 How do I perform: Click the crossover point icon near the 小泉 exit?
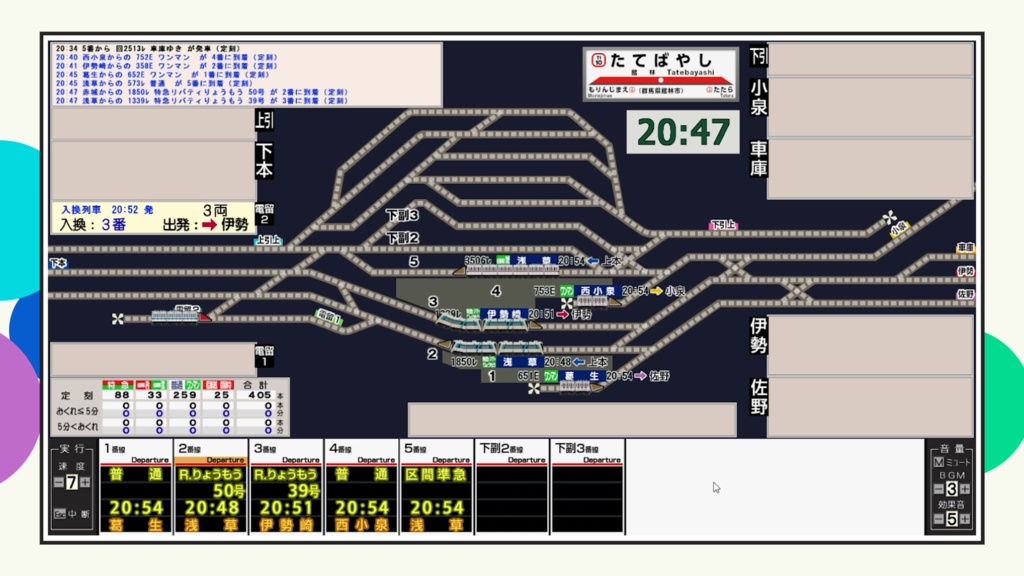coord(890,217)
